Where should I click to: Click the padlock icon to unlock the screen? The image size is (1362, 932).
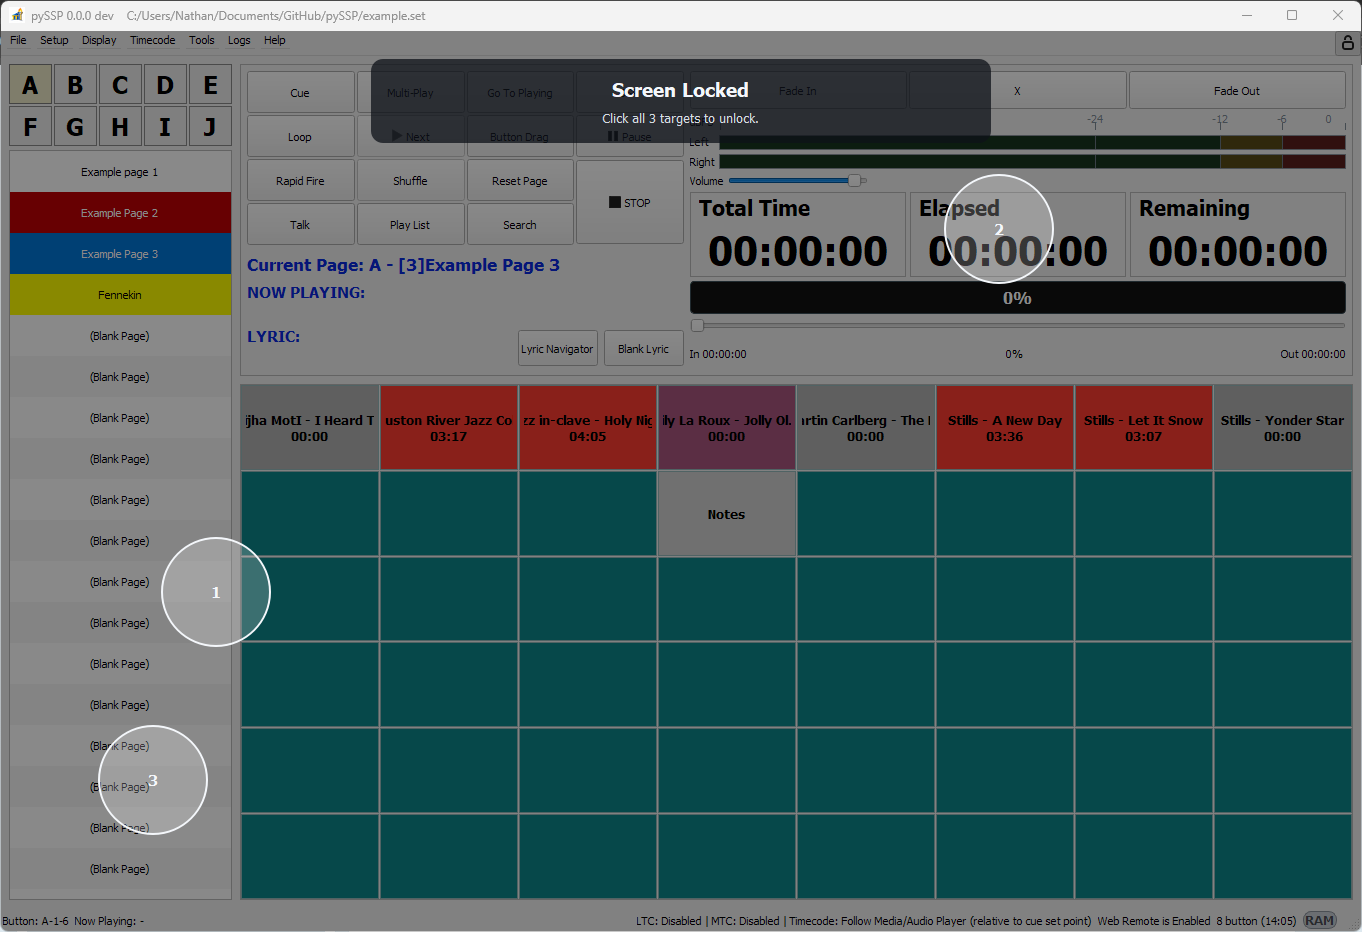click(x=1346, y=43)
